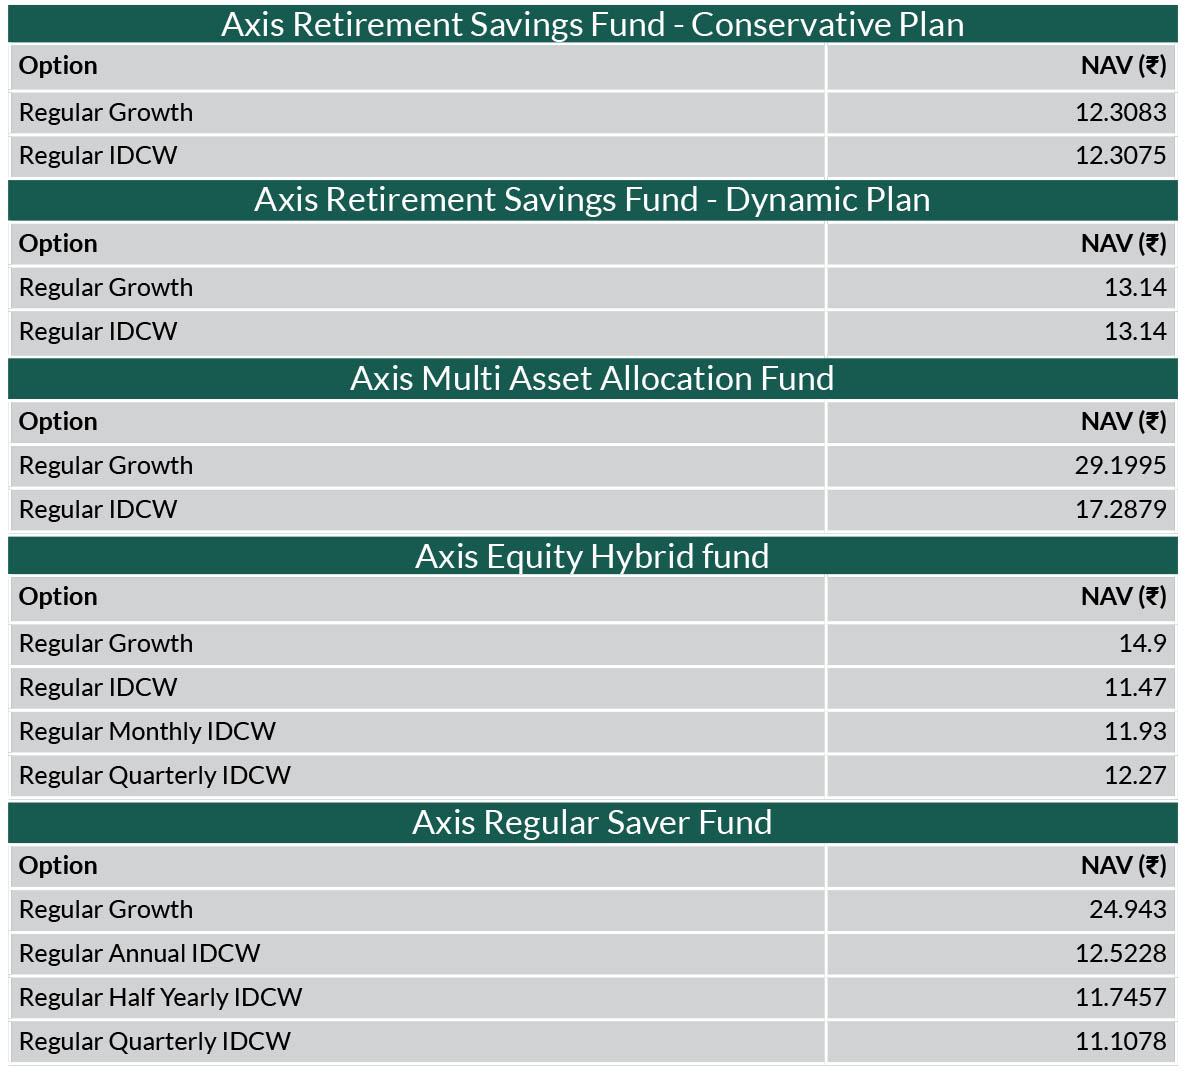Click Regular Growth under Conservative Plan
The width and height of the screenshot is (1184, 1073).
(106, 113)
